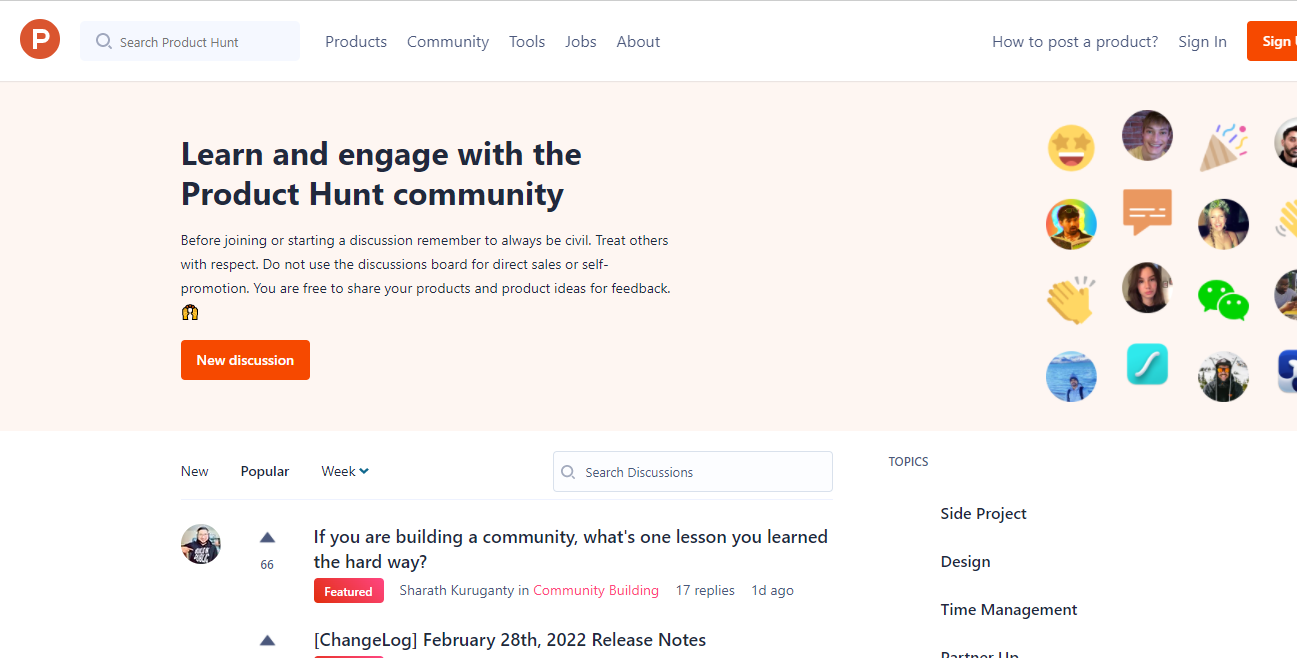Click the Product Hunt logo
The height and width of the screenshot is (658, 1297).
[39, 38]
